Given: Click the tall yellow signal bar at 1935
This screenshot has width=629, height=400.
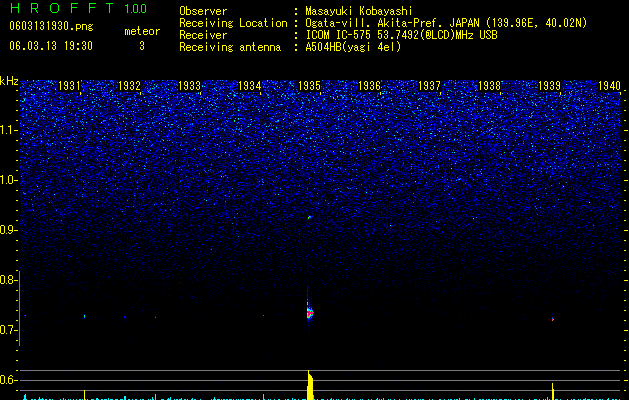Looking at the screenshot, I should (310, 385).
